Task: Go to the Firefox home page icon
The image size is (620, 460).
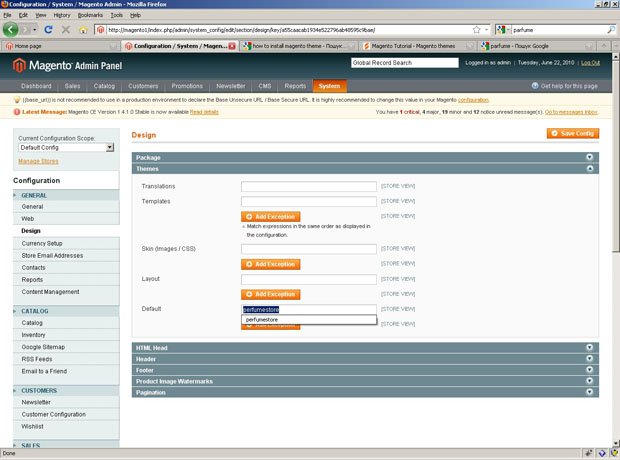Action: pos(83,30)
